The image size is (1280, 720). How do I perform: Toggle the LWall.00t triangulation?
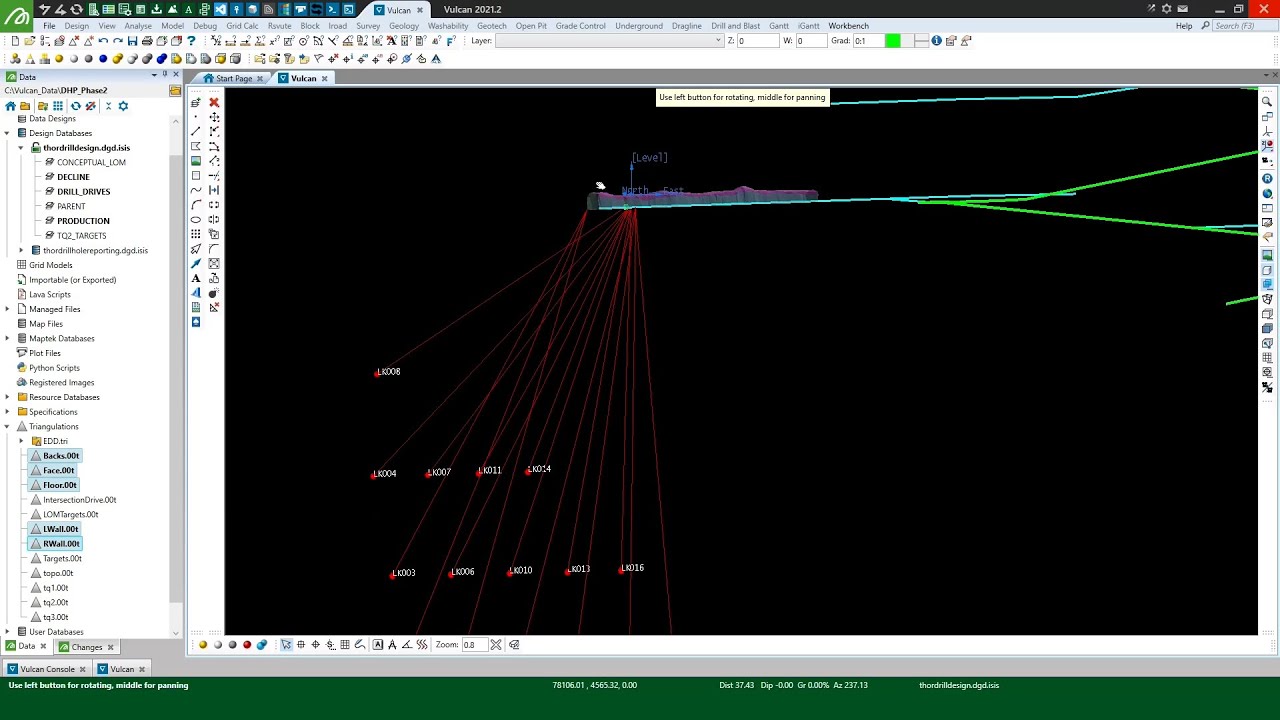[x=61, y=529]
